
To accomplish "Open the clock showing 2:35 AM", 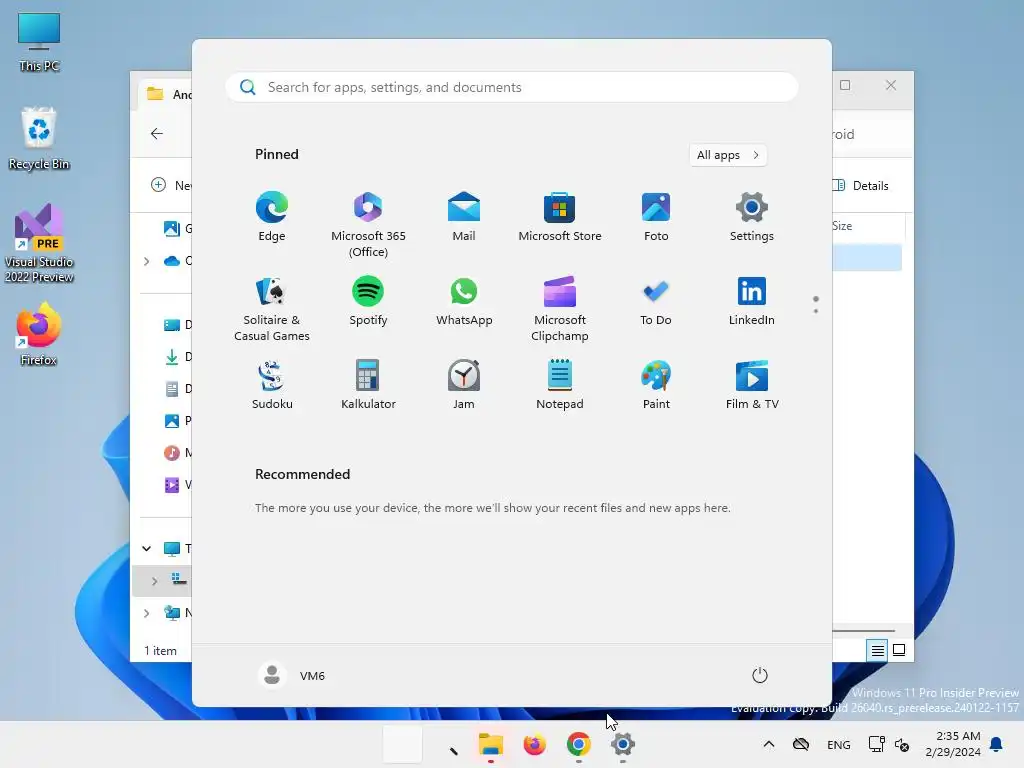I will point(953,744).
